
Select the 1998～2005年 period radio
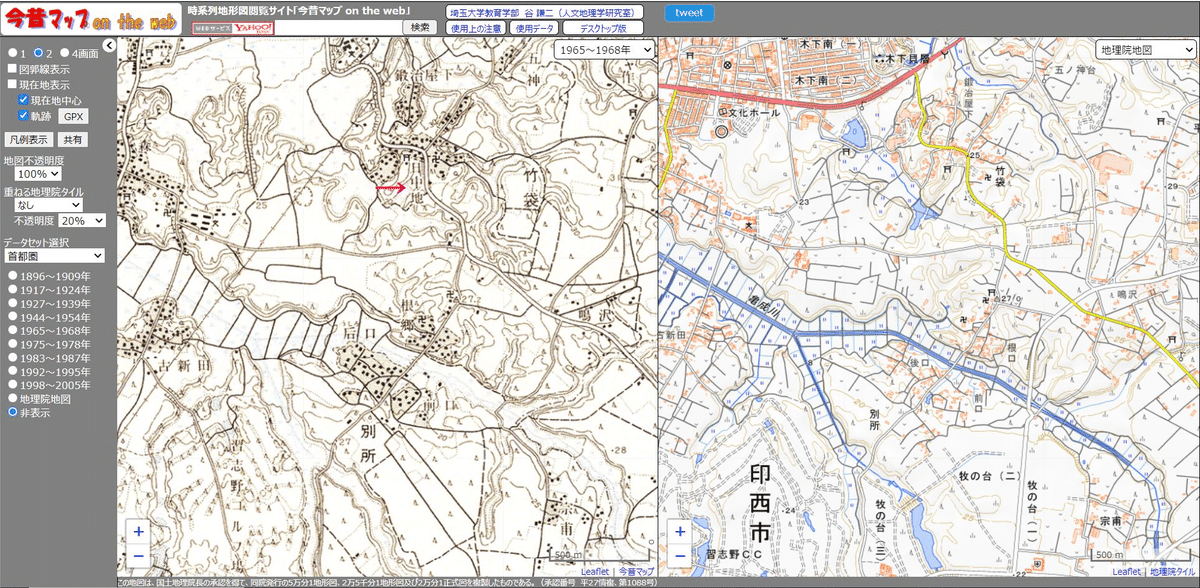[x=13, y=385]
